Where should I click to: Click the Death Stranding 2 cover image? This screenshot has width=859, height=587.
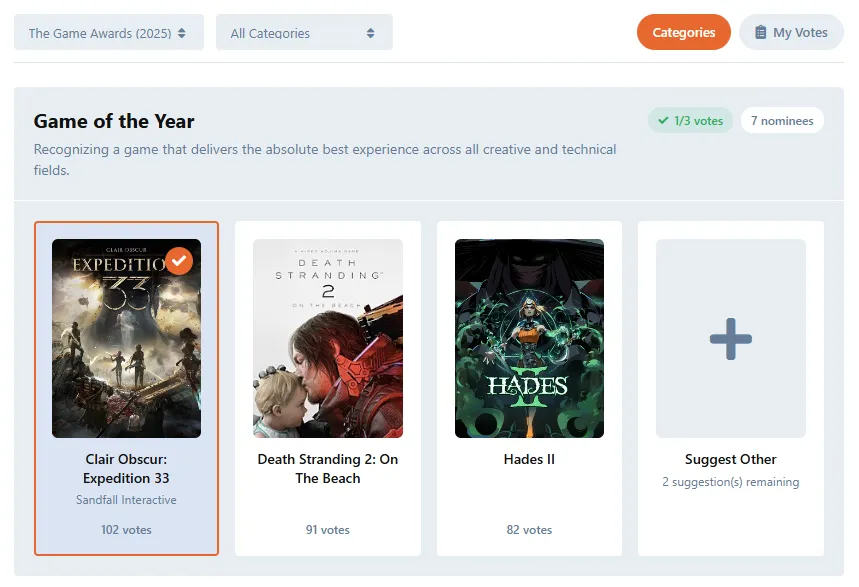tap(328, 338)
